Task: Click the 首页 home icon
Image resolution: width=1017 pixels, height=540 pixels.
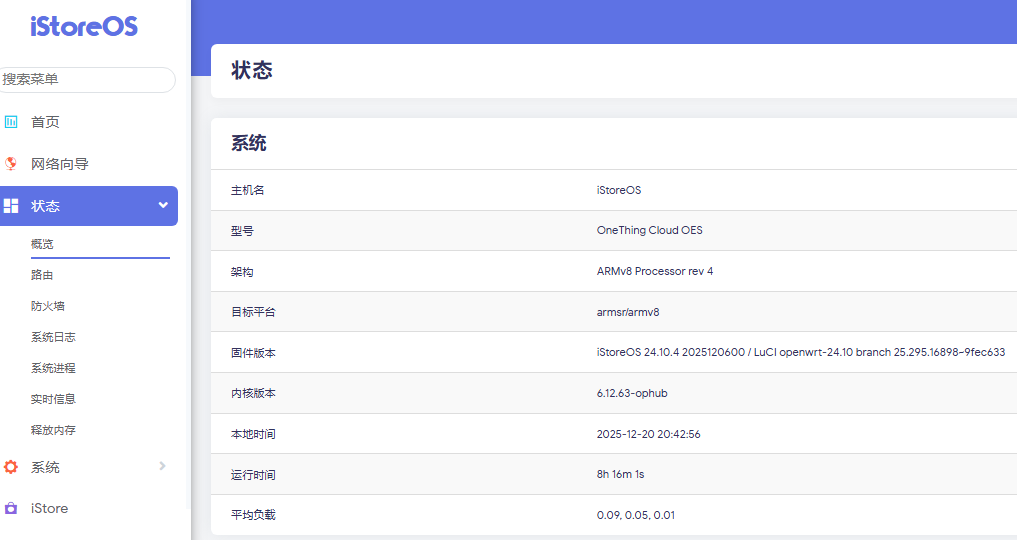Action: coord(11,122)
